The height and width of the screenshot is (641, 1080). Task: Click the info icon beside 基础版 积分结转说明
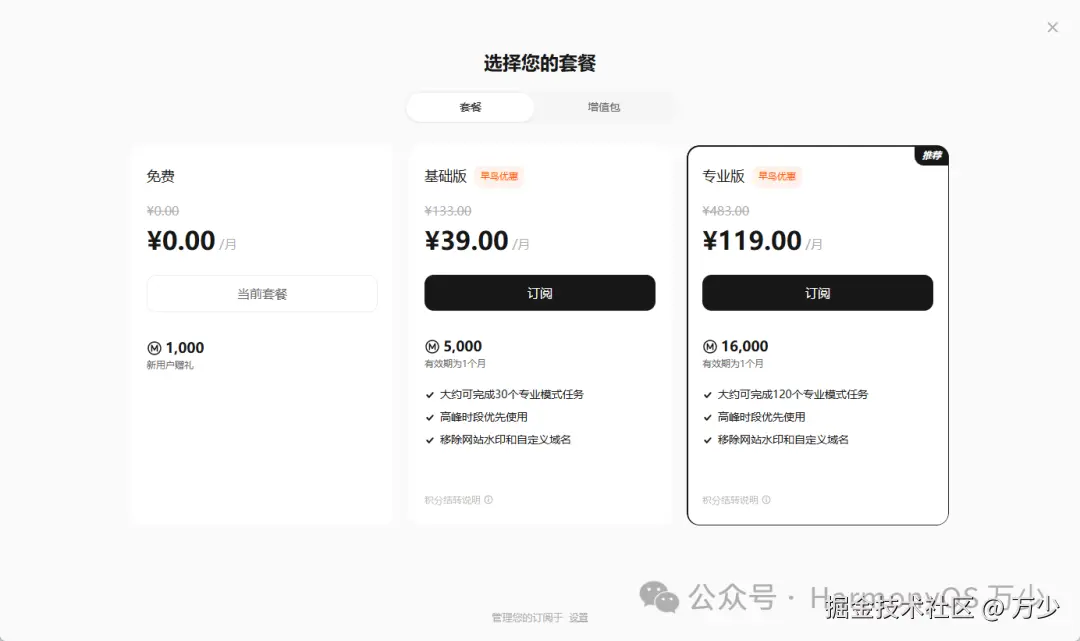tap(488, 499)
